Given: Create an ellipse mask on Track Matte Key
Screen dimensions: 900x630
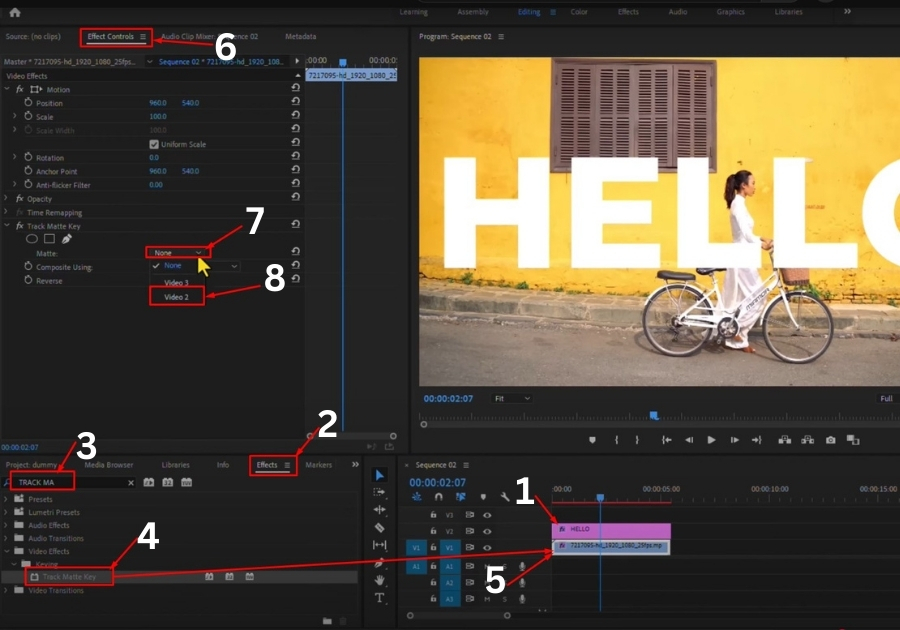Looking at the screenshot, I should coord(32,239).
